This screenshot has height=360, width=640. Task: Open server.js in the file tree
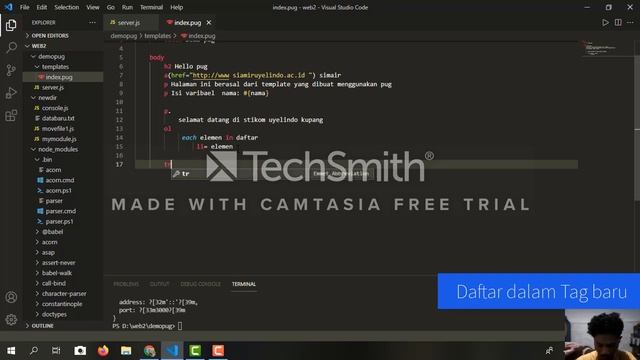coord(63,87)
